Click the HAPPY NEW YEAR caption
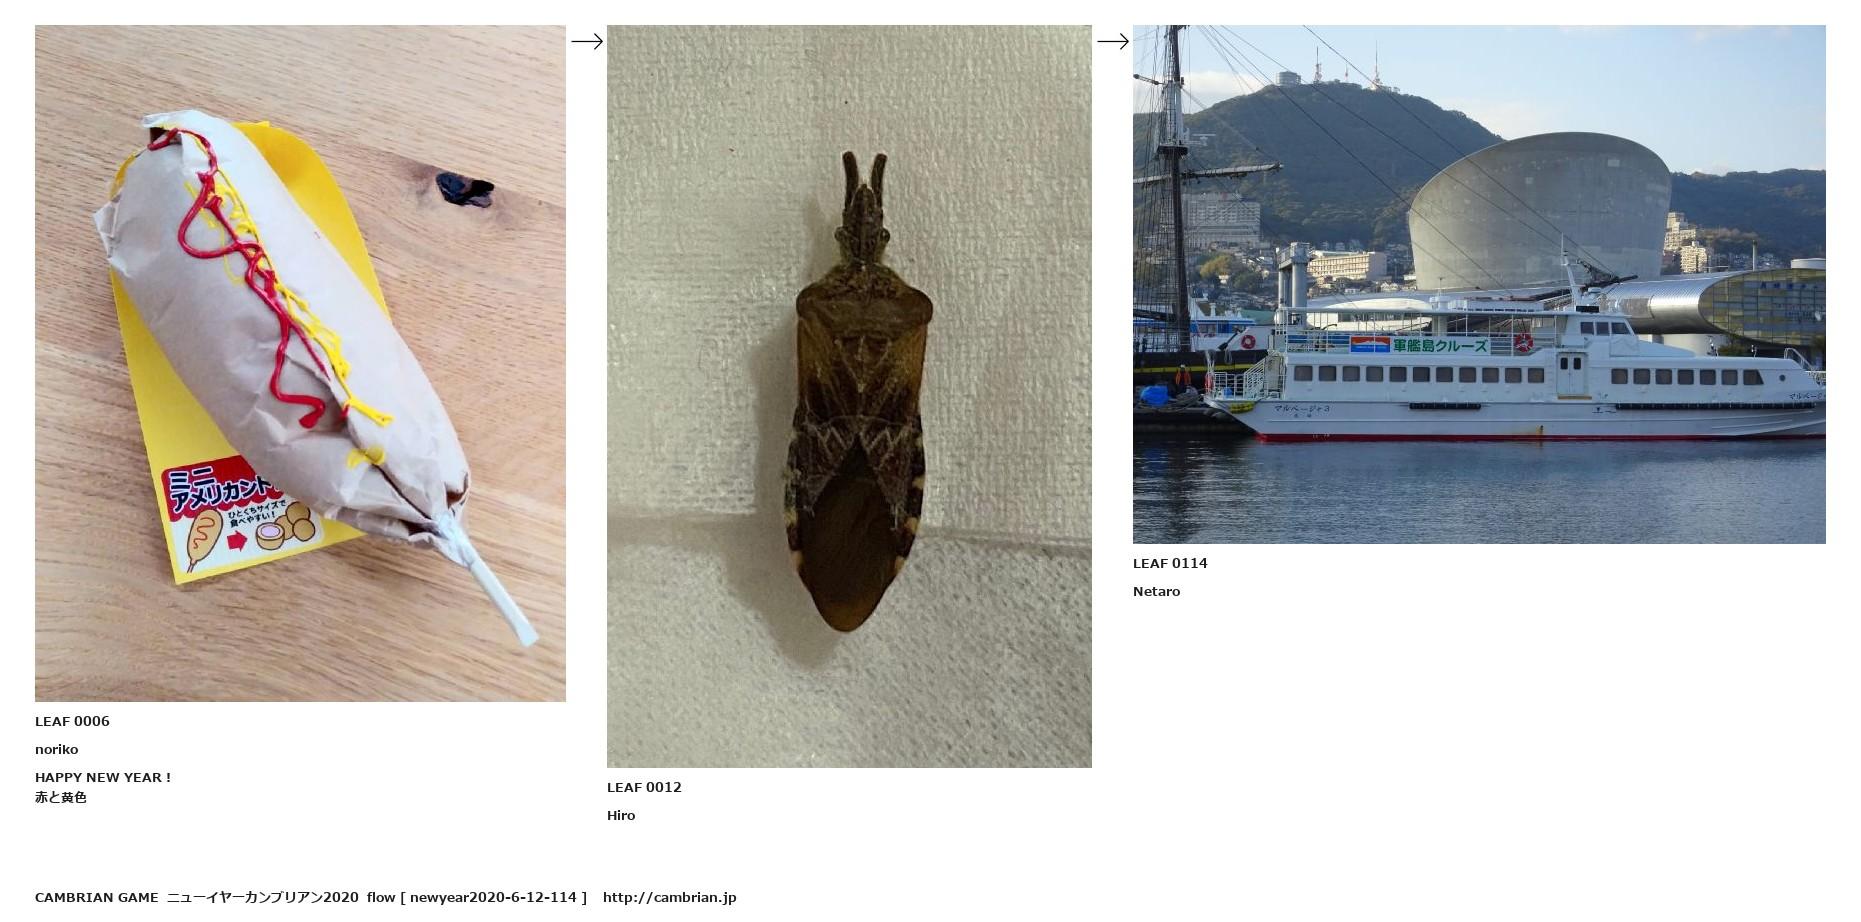This screenshot has width=1861, height=922. [x=103, y=777]
